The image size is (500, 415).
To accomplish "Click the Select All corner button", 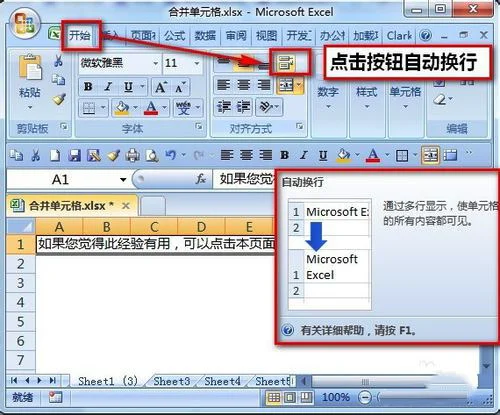I will pyautogui.click(x=21, y=227).
